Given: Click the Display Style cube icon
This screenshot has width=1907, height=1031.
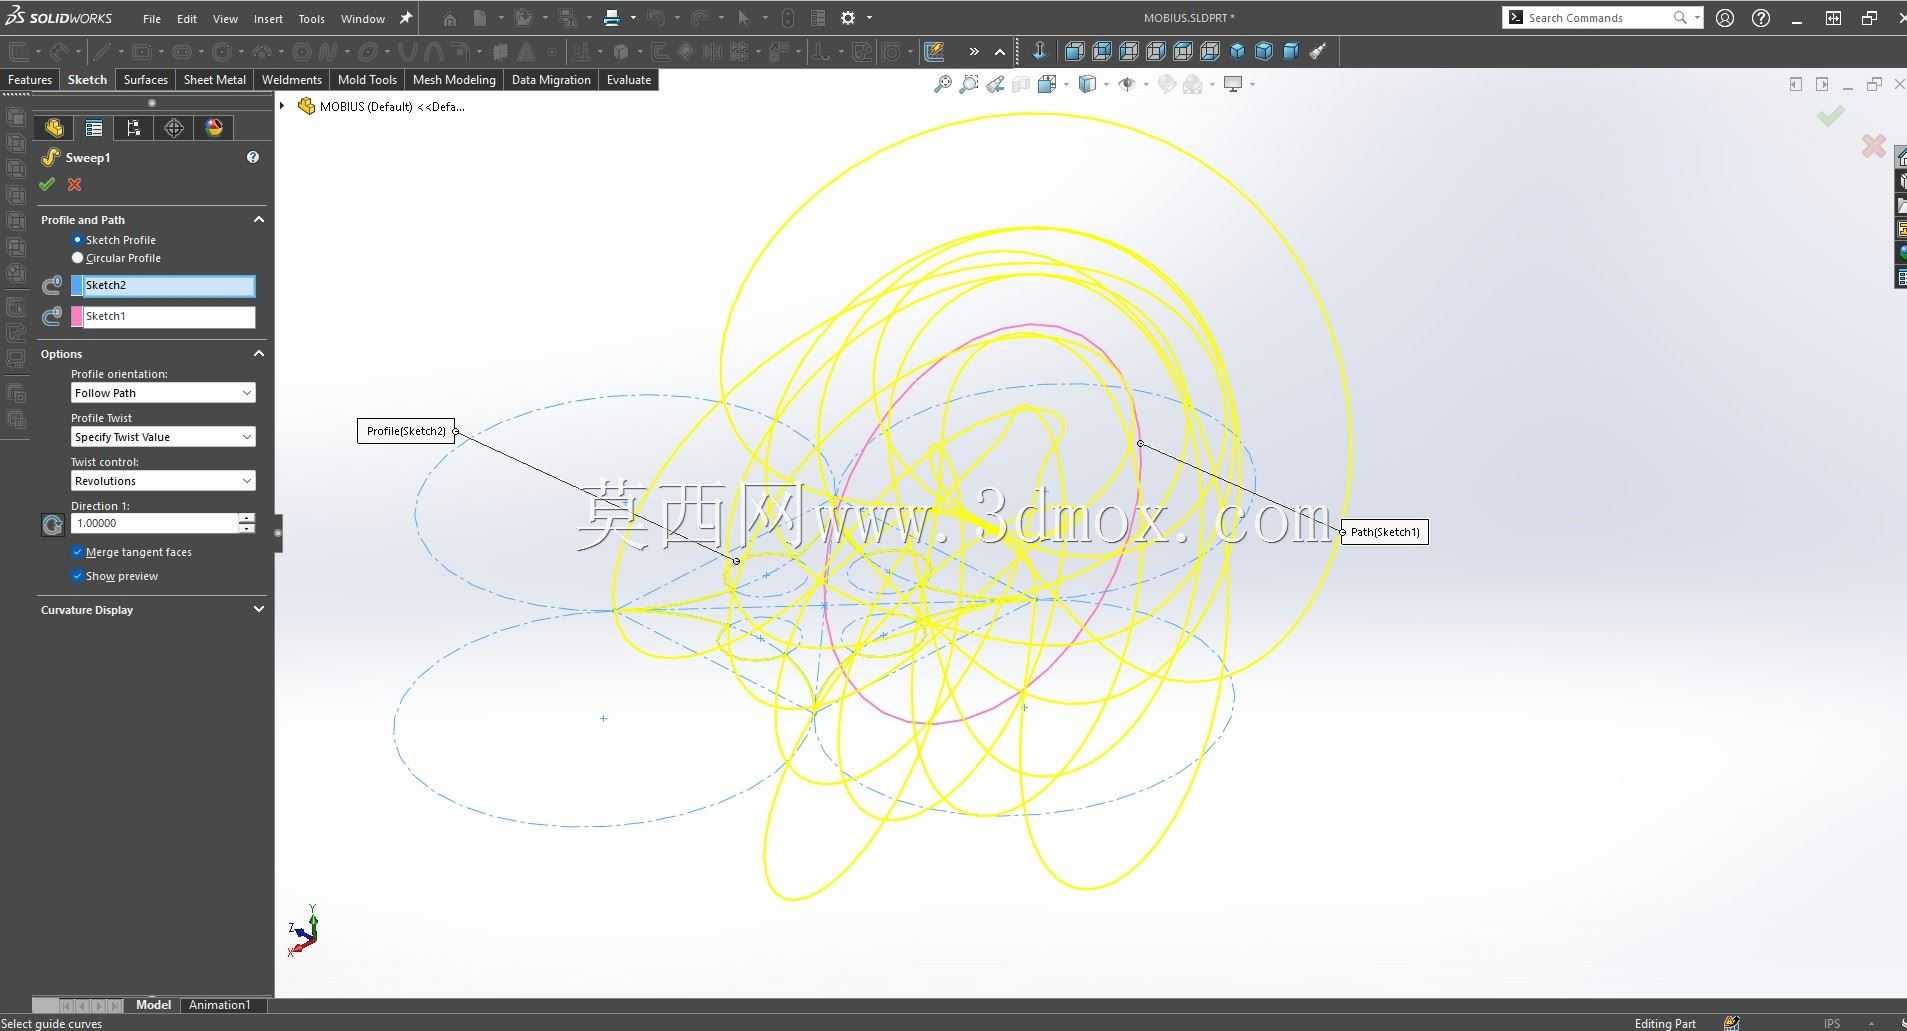Looking at the screenshot, I should pos(1088,84).
